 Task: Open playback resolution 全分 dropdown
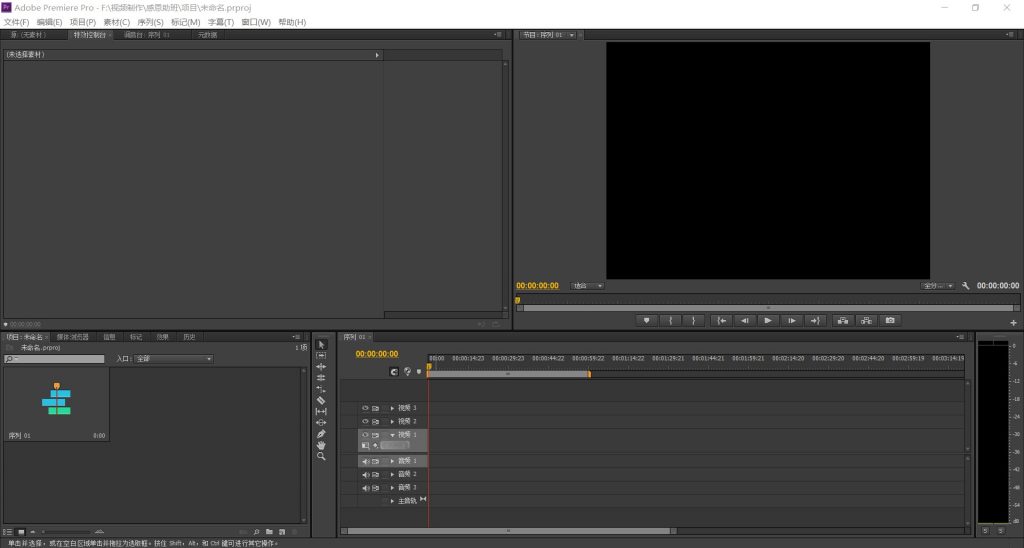point(938,286)
